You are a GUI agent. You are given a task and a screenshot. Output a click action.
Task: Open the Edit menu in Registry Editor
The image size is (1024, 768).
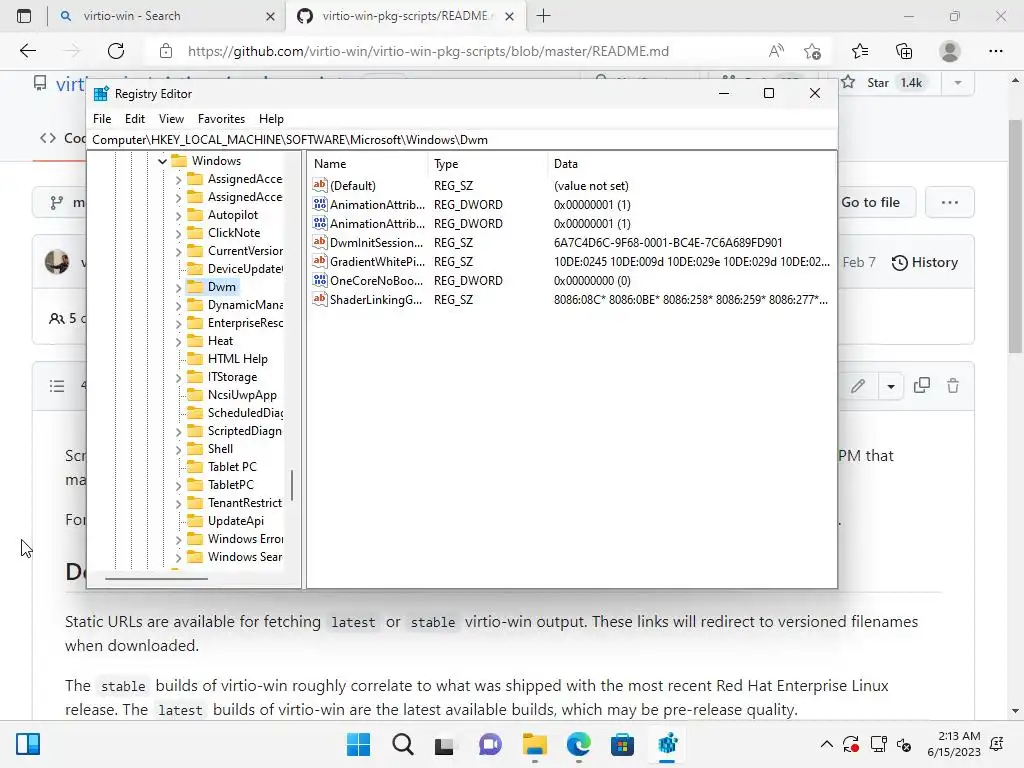(135, 119)
